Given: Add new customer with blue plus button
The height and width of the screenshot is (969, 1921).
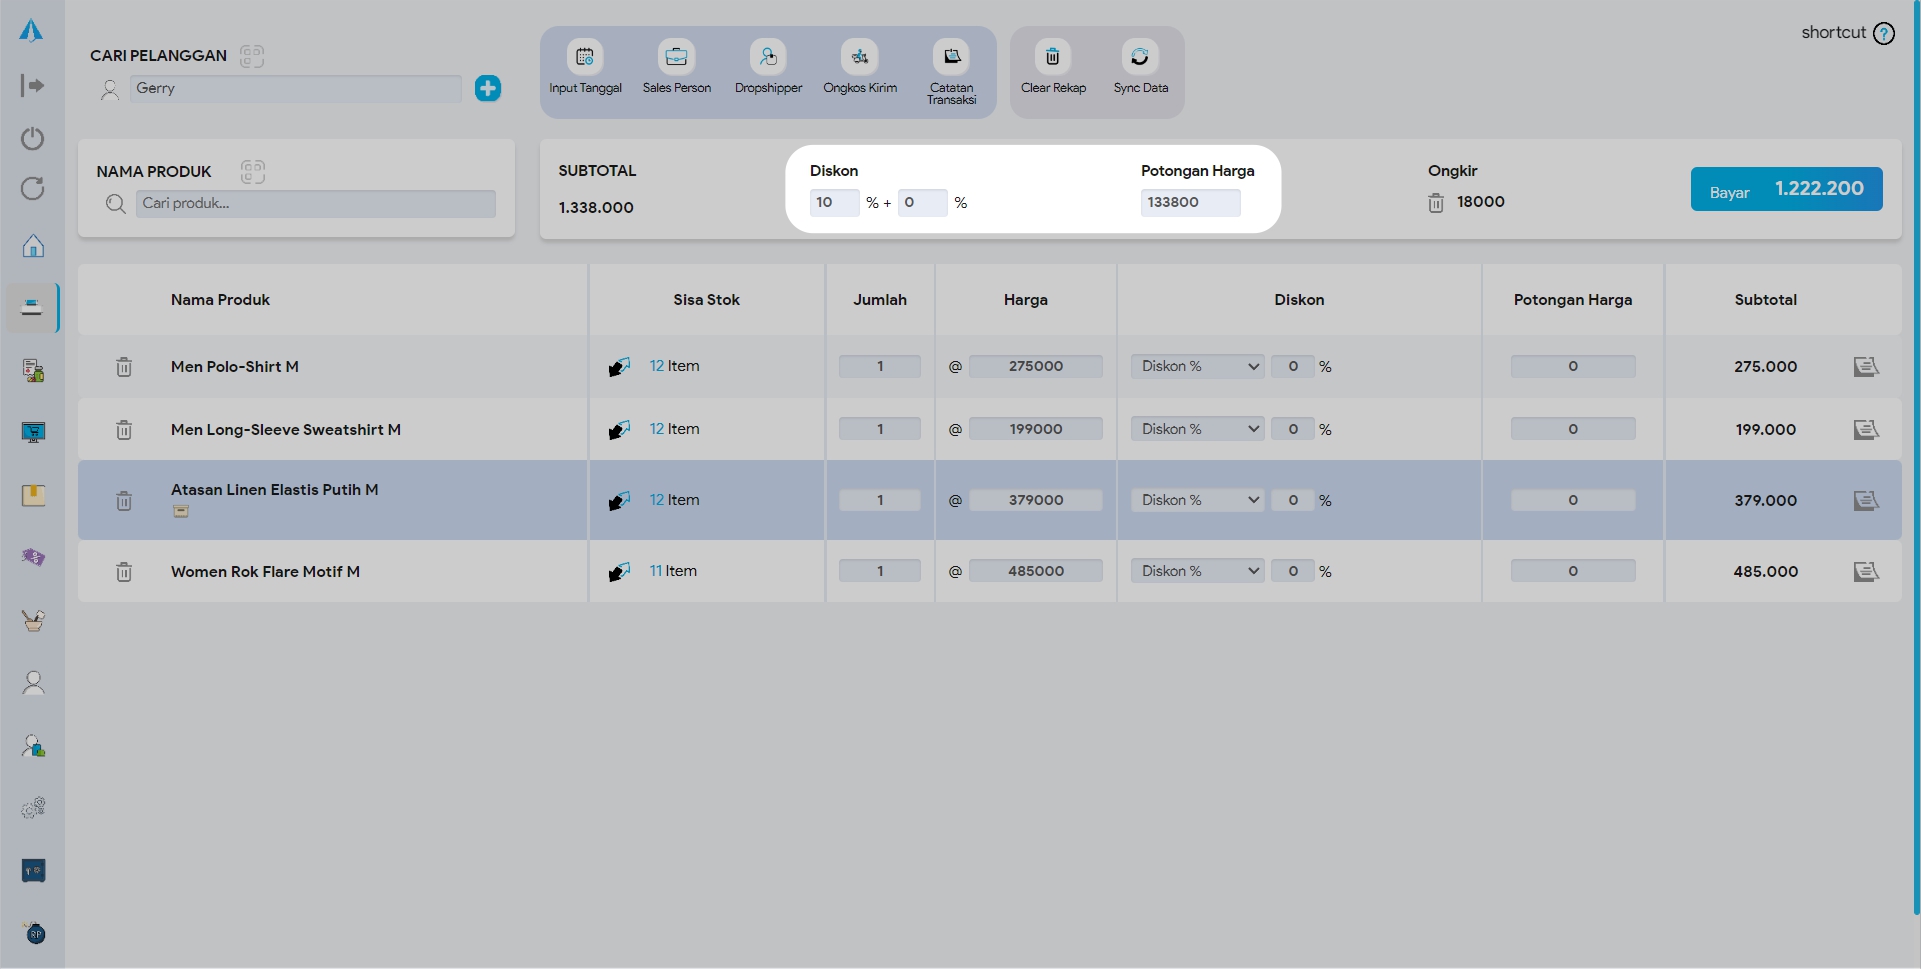Looking at the screenshot, I should pos(488,88).
